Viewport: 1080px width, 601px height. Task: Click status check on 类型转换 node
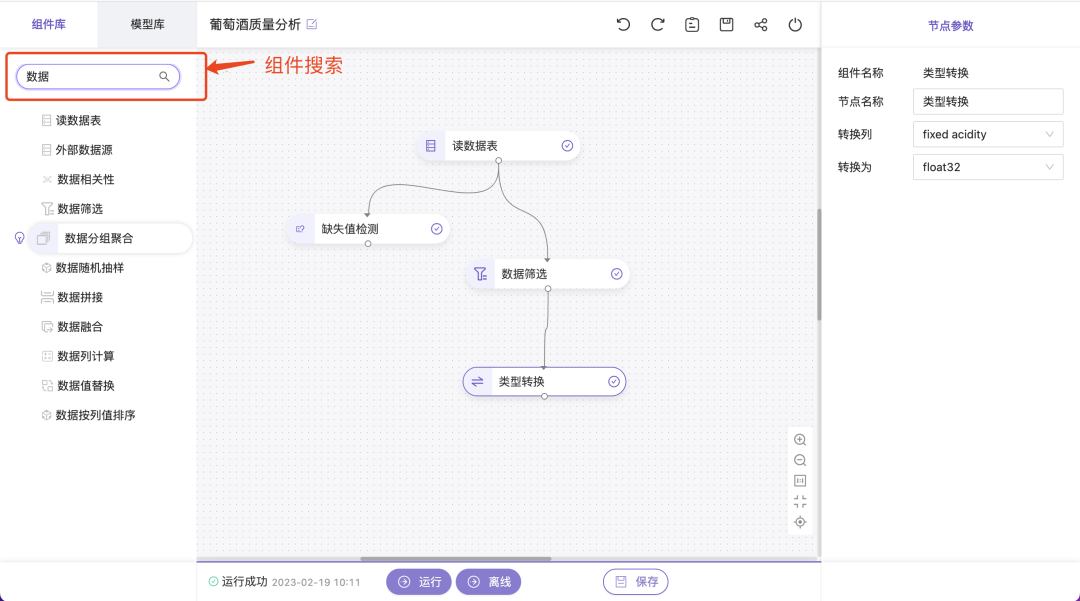point(614,381)
